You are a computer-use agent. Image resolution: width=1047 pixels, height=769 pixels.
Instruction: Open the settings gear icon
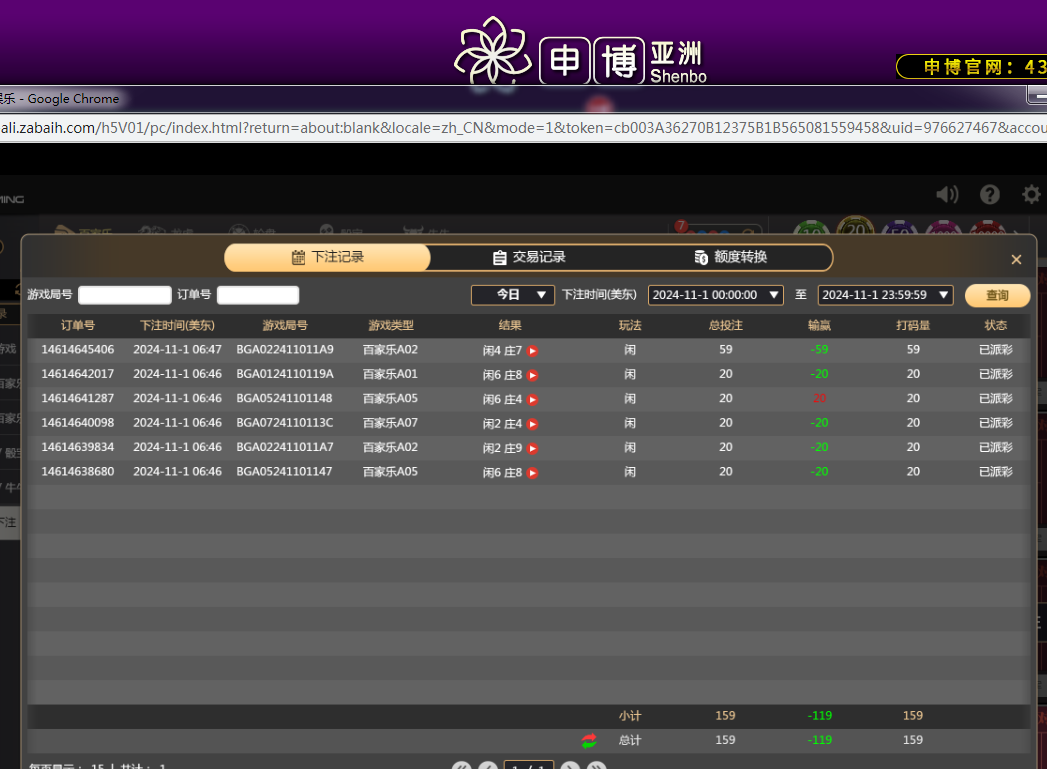point(1031,195)
